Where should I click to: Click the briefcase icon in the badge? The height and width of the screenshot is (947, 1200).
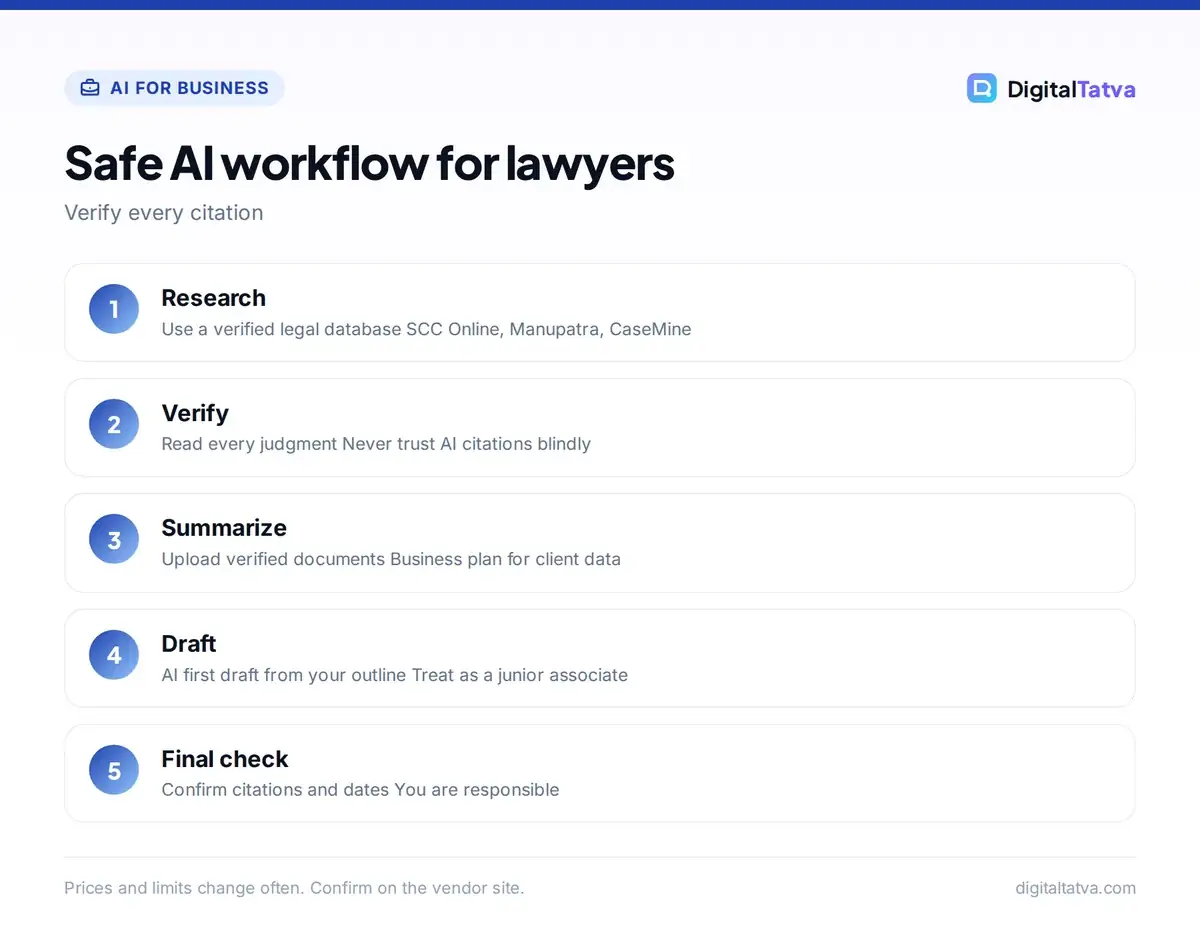pyautogui.click(x=90, y=88)
